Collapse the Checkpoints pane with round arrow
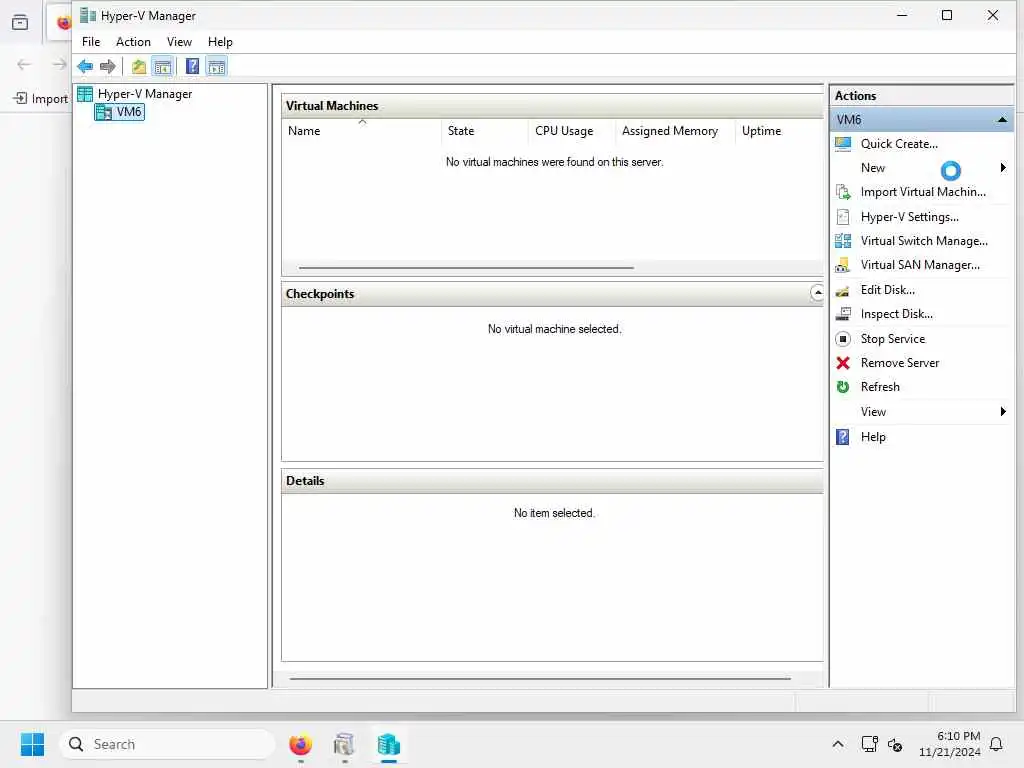 coord(817,293)
